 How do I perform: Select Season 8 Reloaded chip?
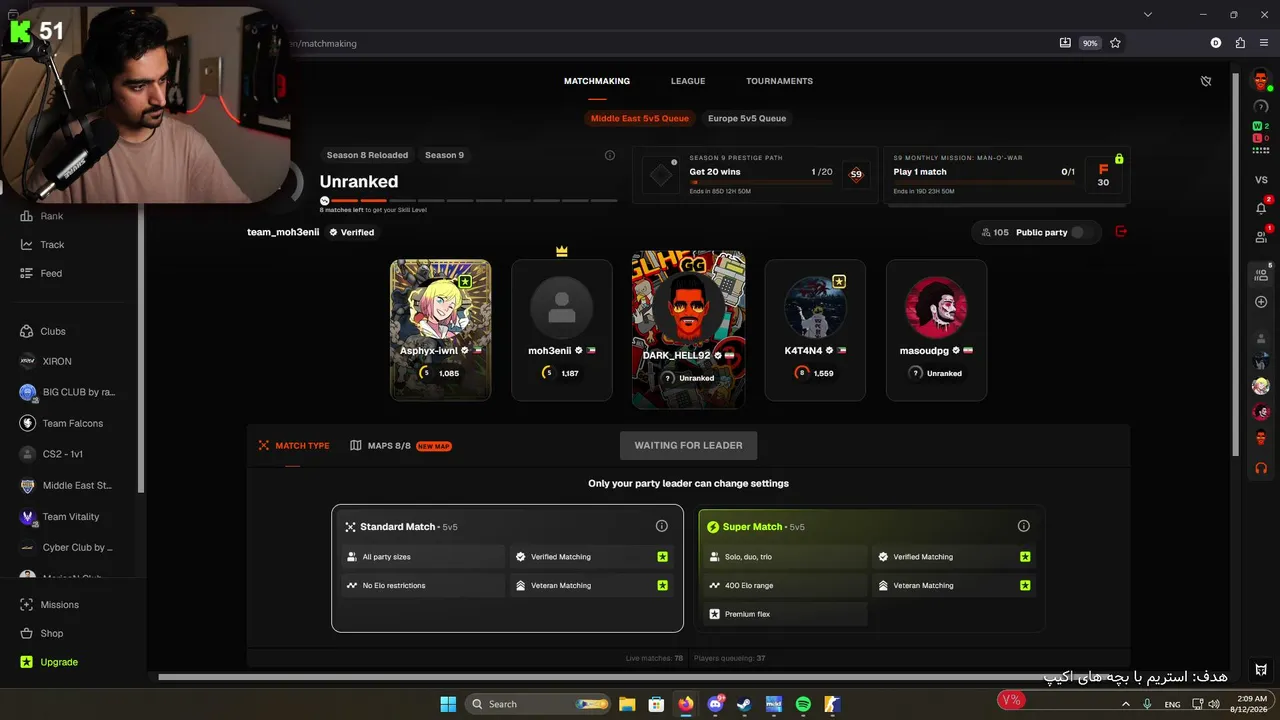[x=367, y=155]
